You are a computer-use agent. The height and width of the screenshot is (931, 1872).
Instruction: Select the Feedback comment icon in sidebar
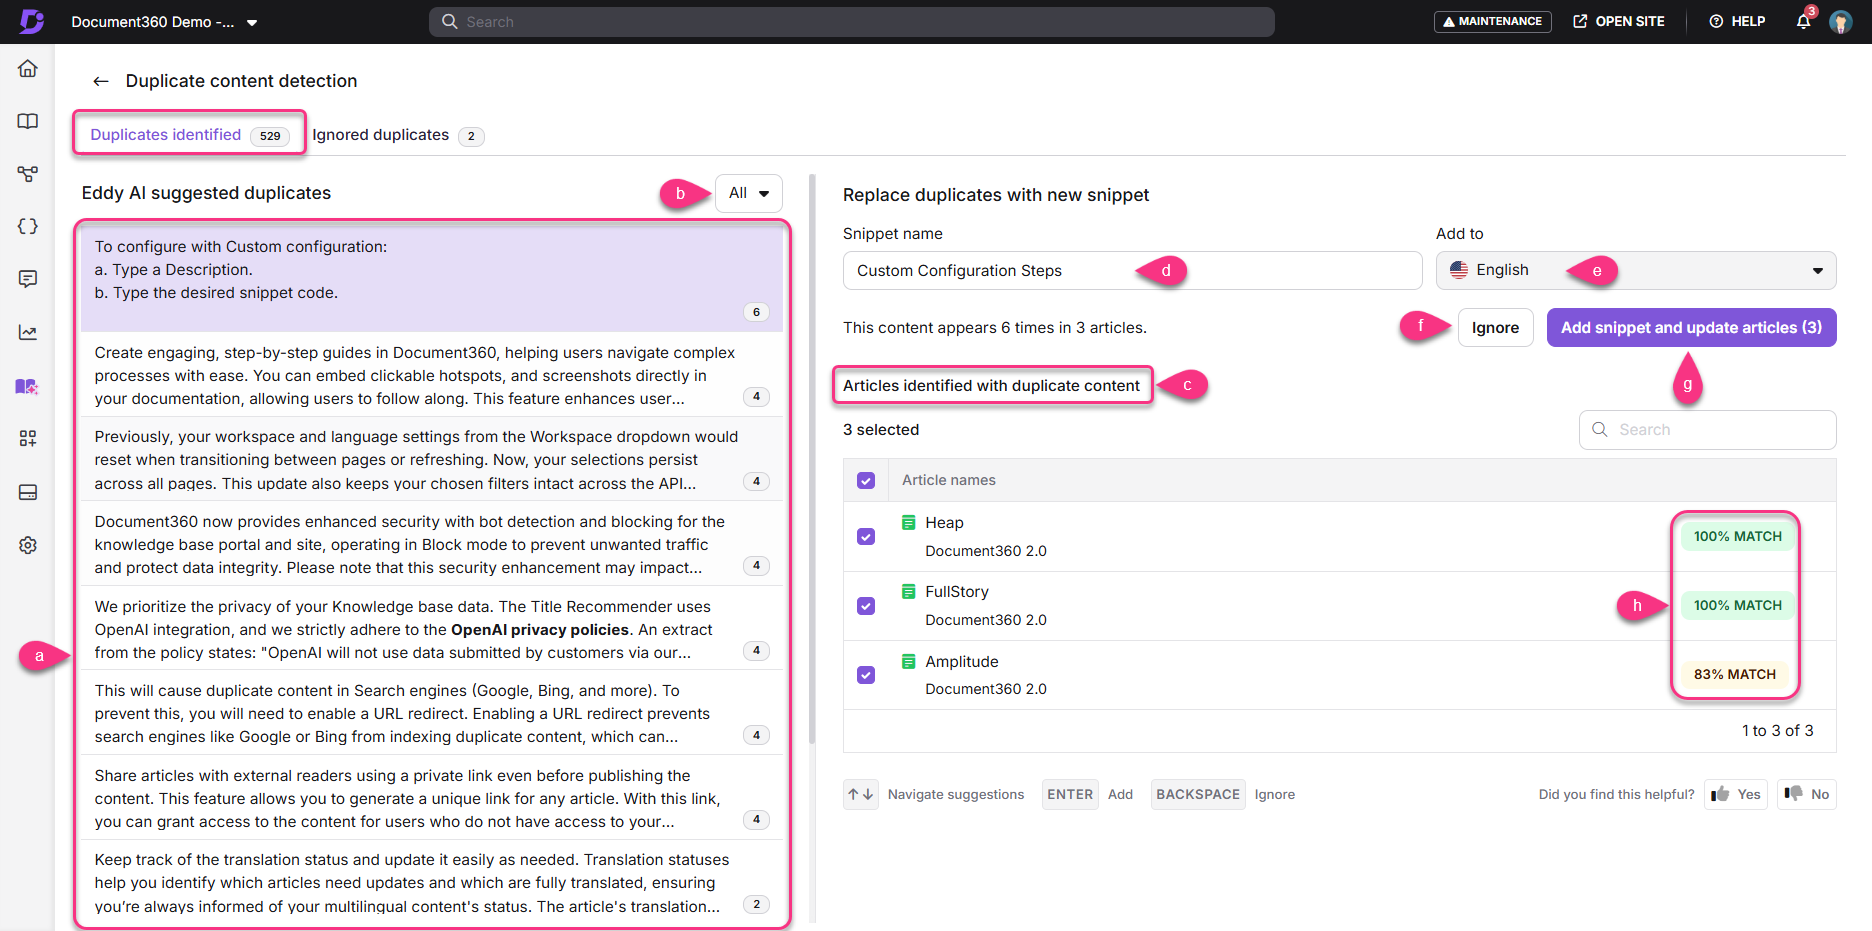pyautogui.click(x=27, y=279)
